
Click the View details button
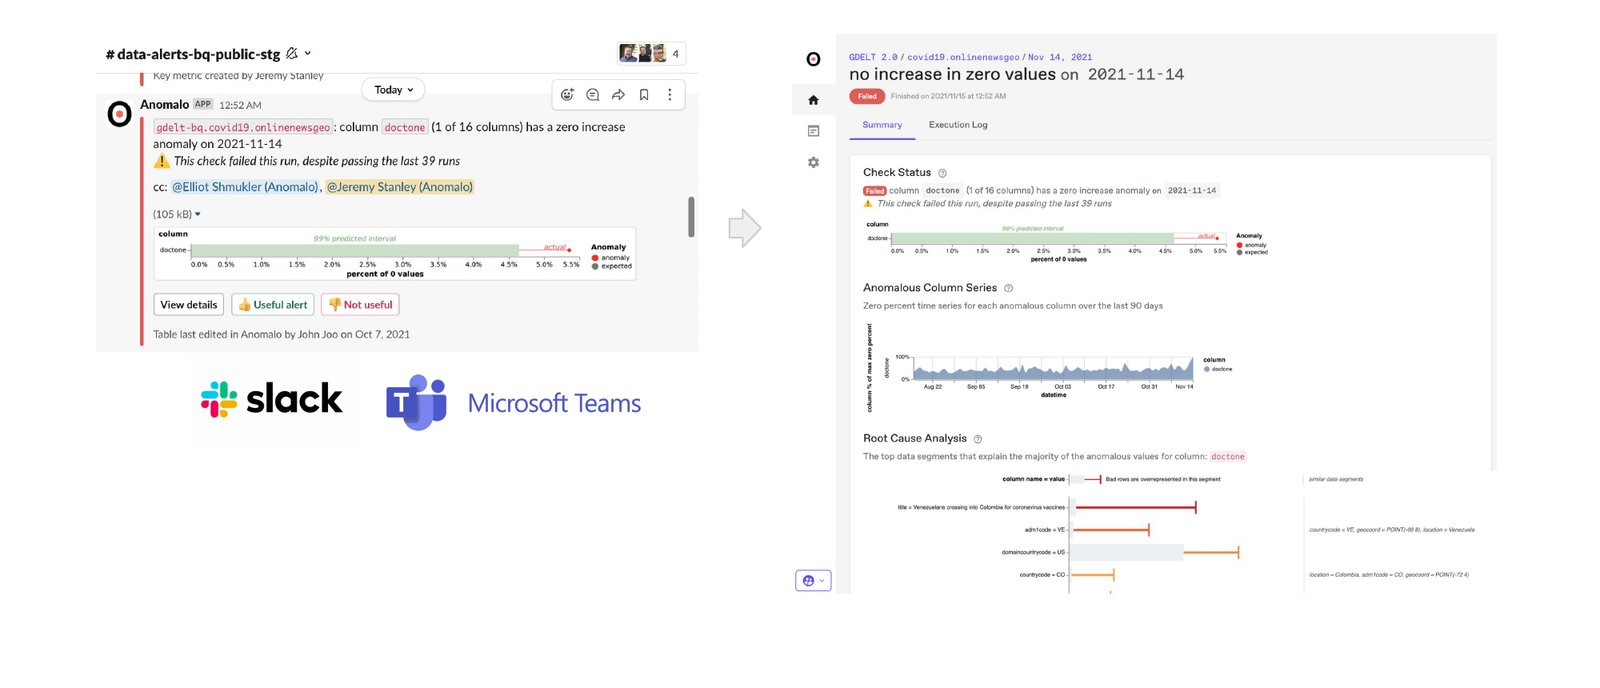click(x=188, y=305)
